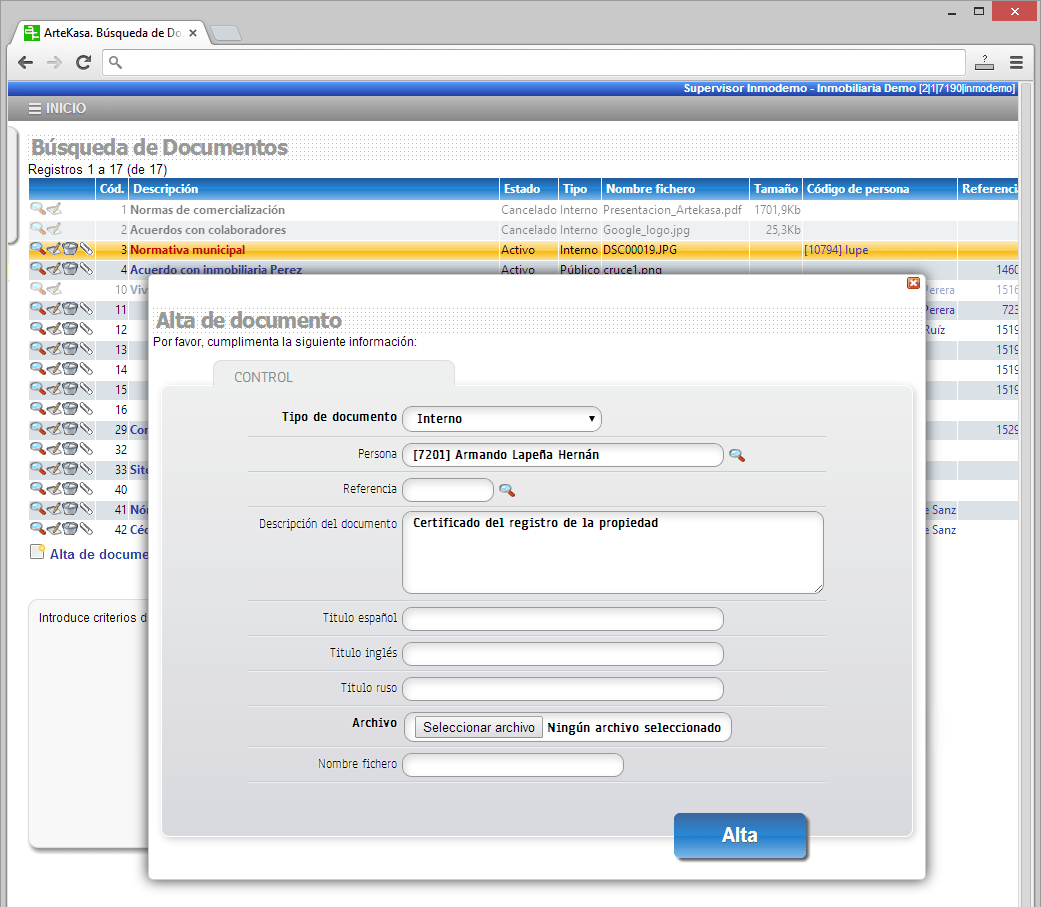The height and width of the screenshot is (907, 1041).
Task: Click the browser back arrow
Action: click(25, 62)
